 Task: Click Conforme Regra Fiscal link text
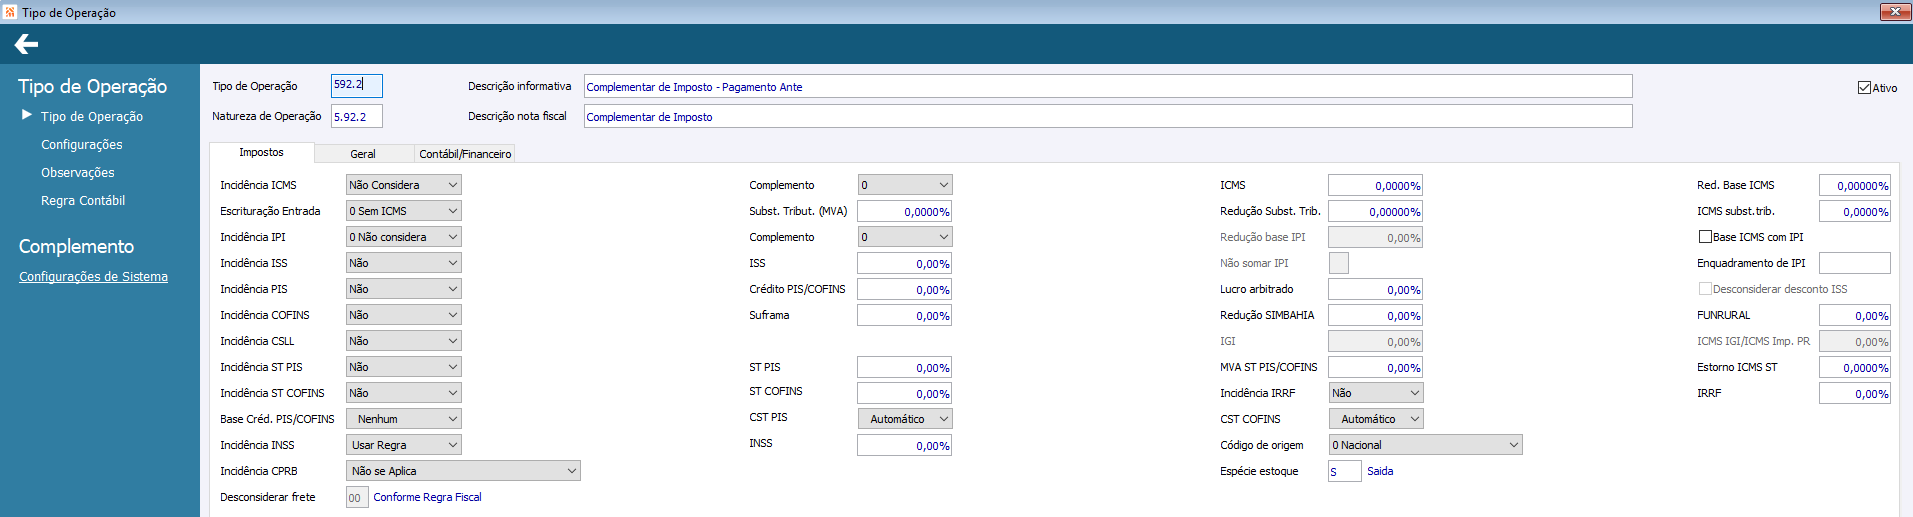(x=427, y=497)
